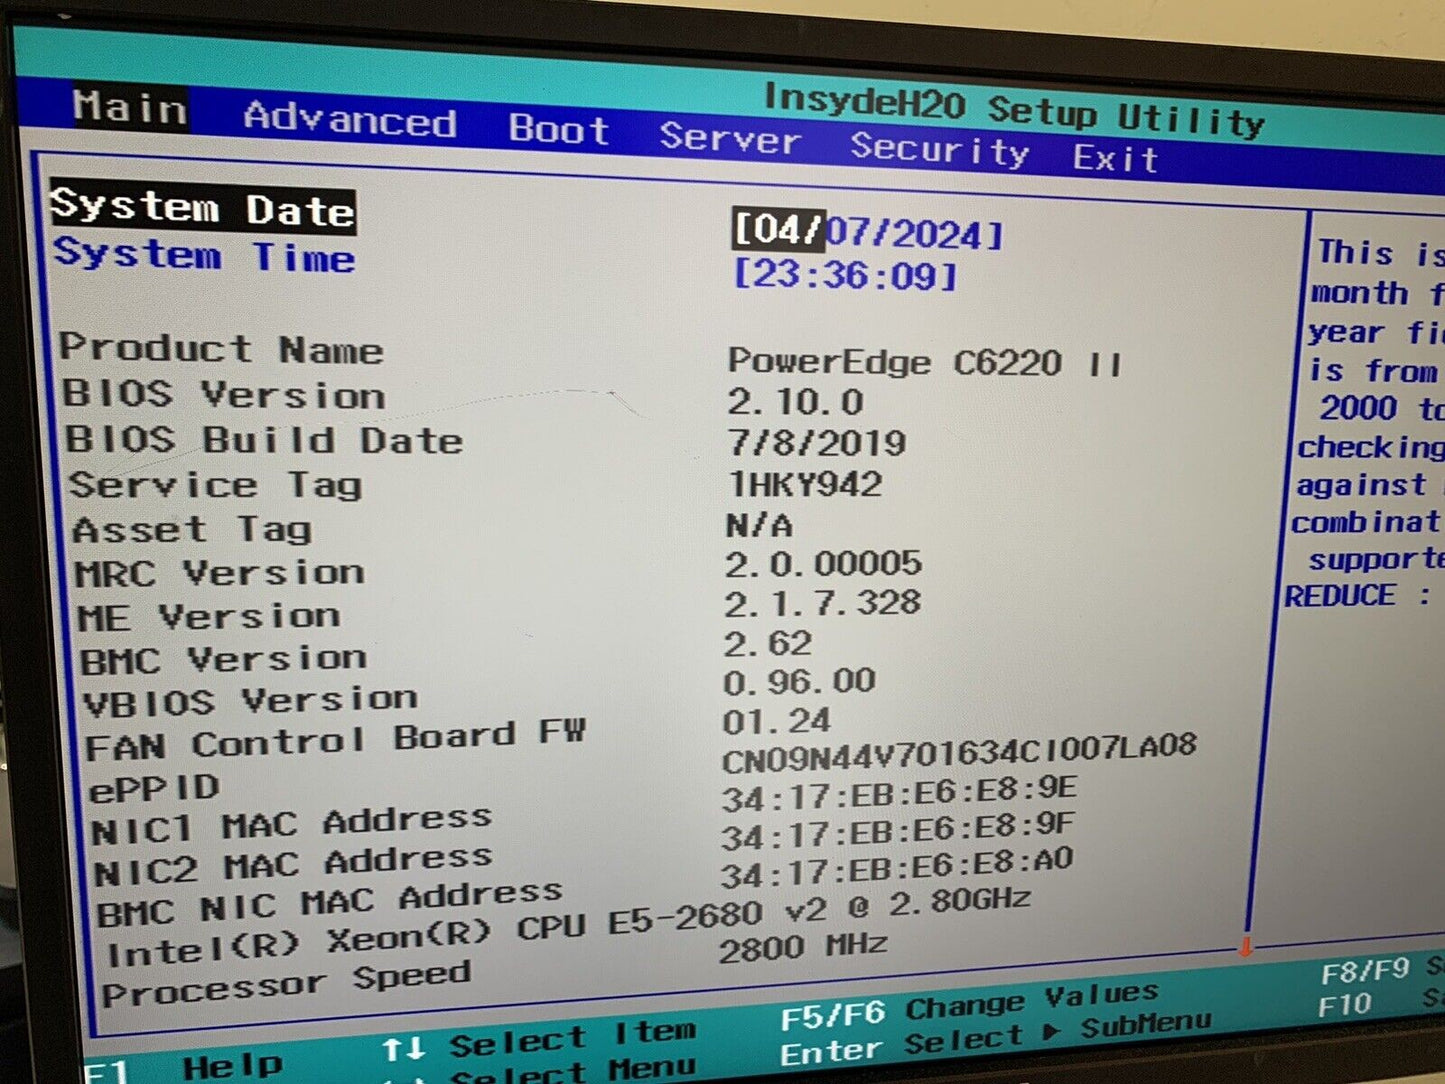Open the Exit tab
The width and height of the screenshot is (1445, 1084).
1115,158
